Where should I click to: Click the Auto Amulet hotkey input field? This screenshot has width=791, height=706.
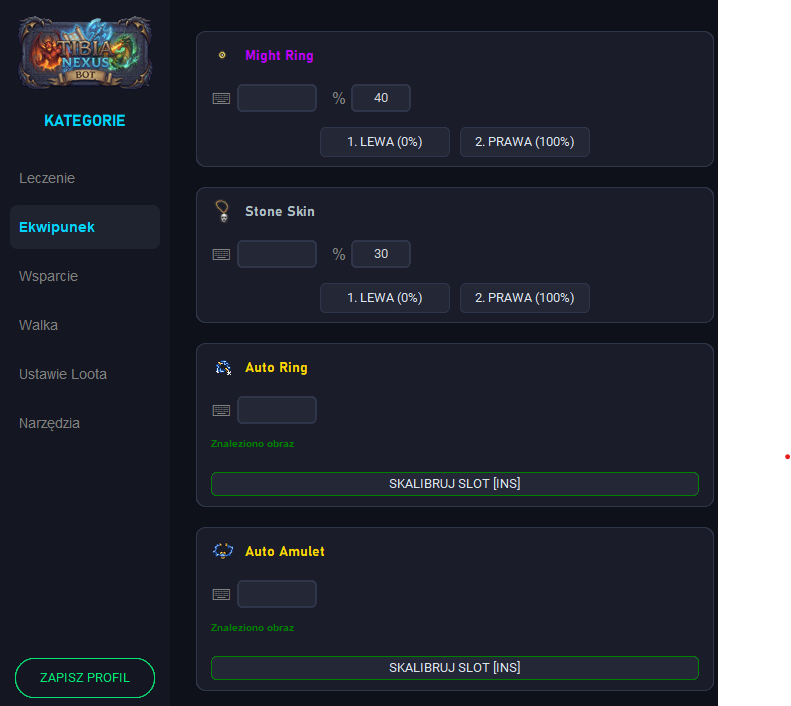pos(277,594)
